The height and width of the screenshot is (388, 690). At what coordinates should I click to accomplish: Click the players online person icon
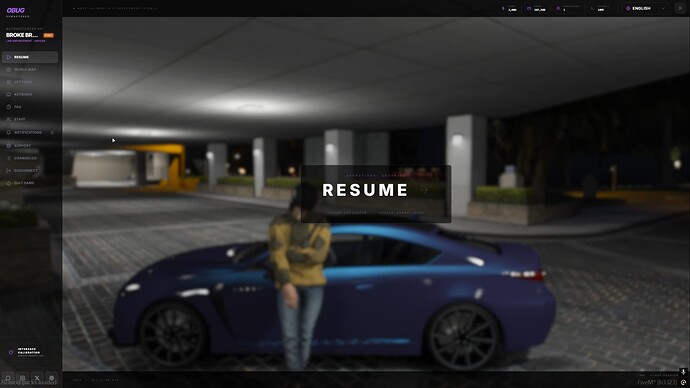(x=558, y=8)
